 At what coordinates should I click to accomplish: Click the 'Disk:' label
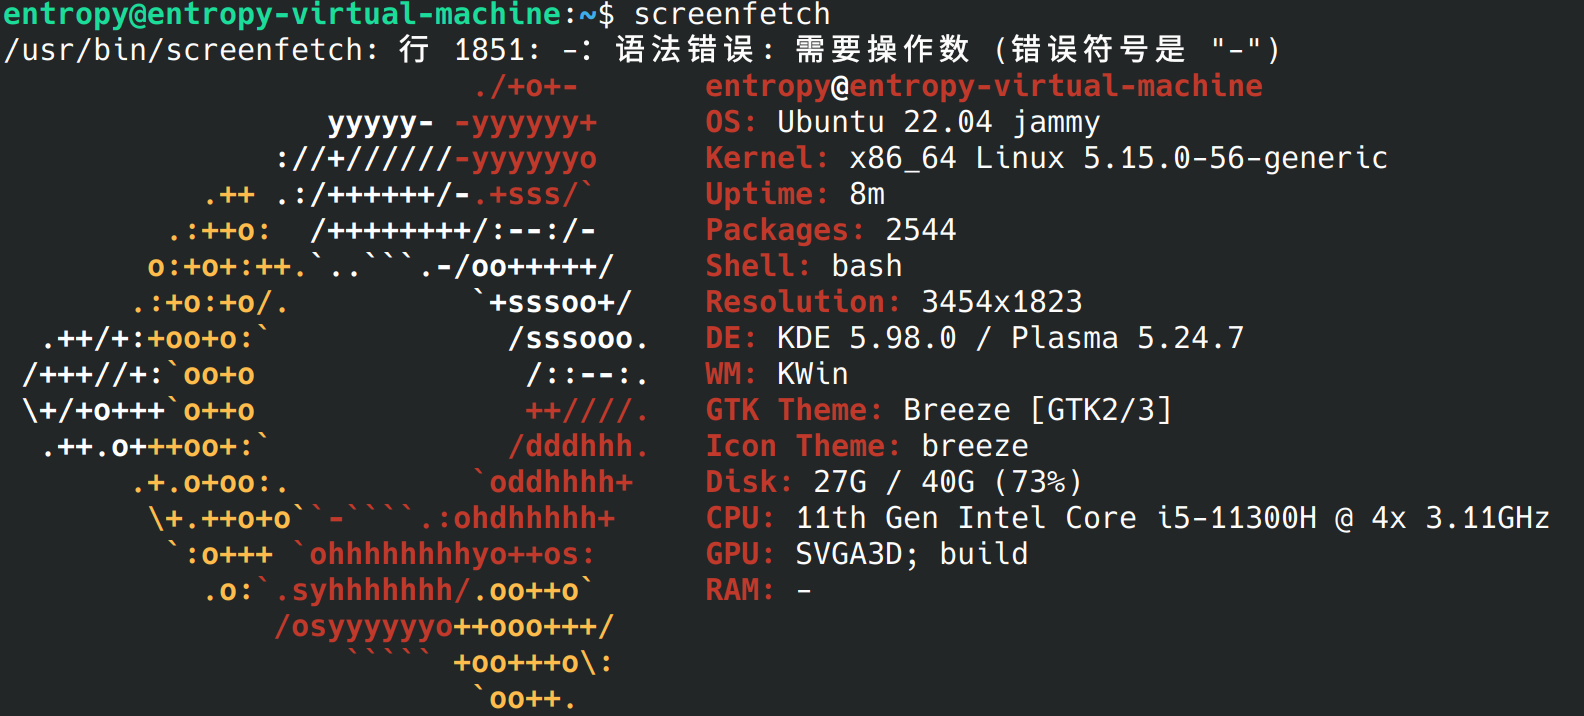[749, 482]
